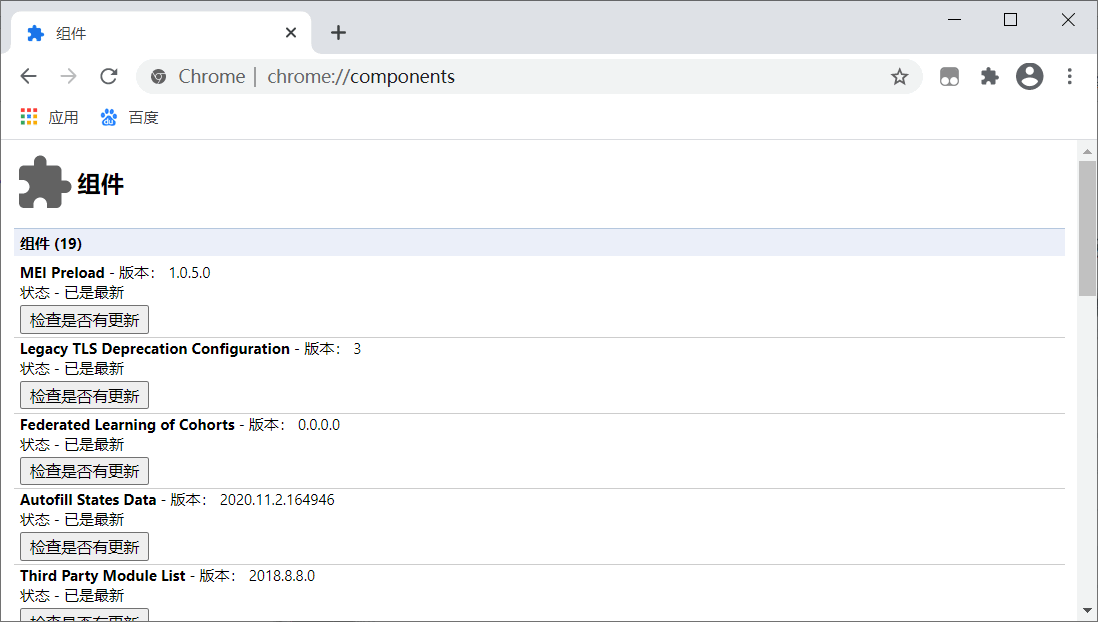The width and height of the screenshot is (1098, 622).
Task: Open the Extensions puzzle piece icon
Action: pos(989,76)
